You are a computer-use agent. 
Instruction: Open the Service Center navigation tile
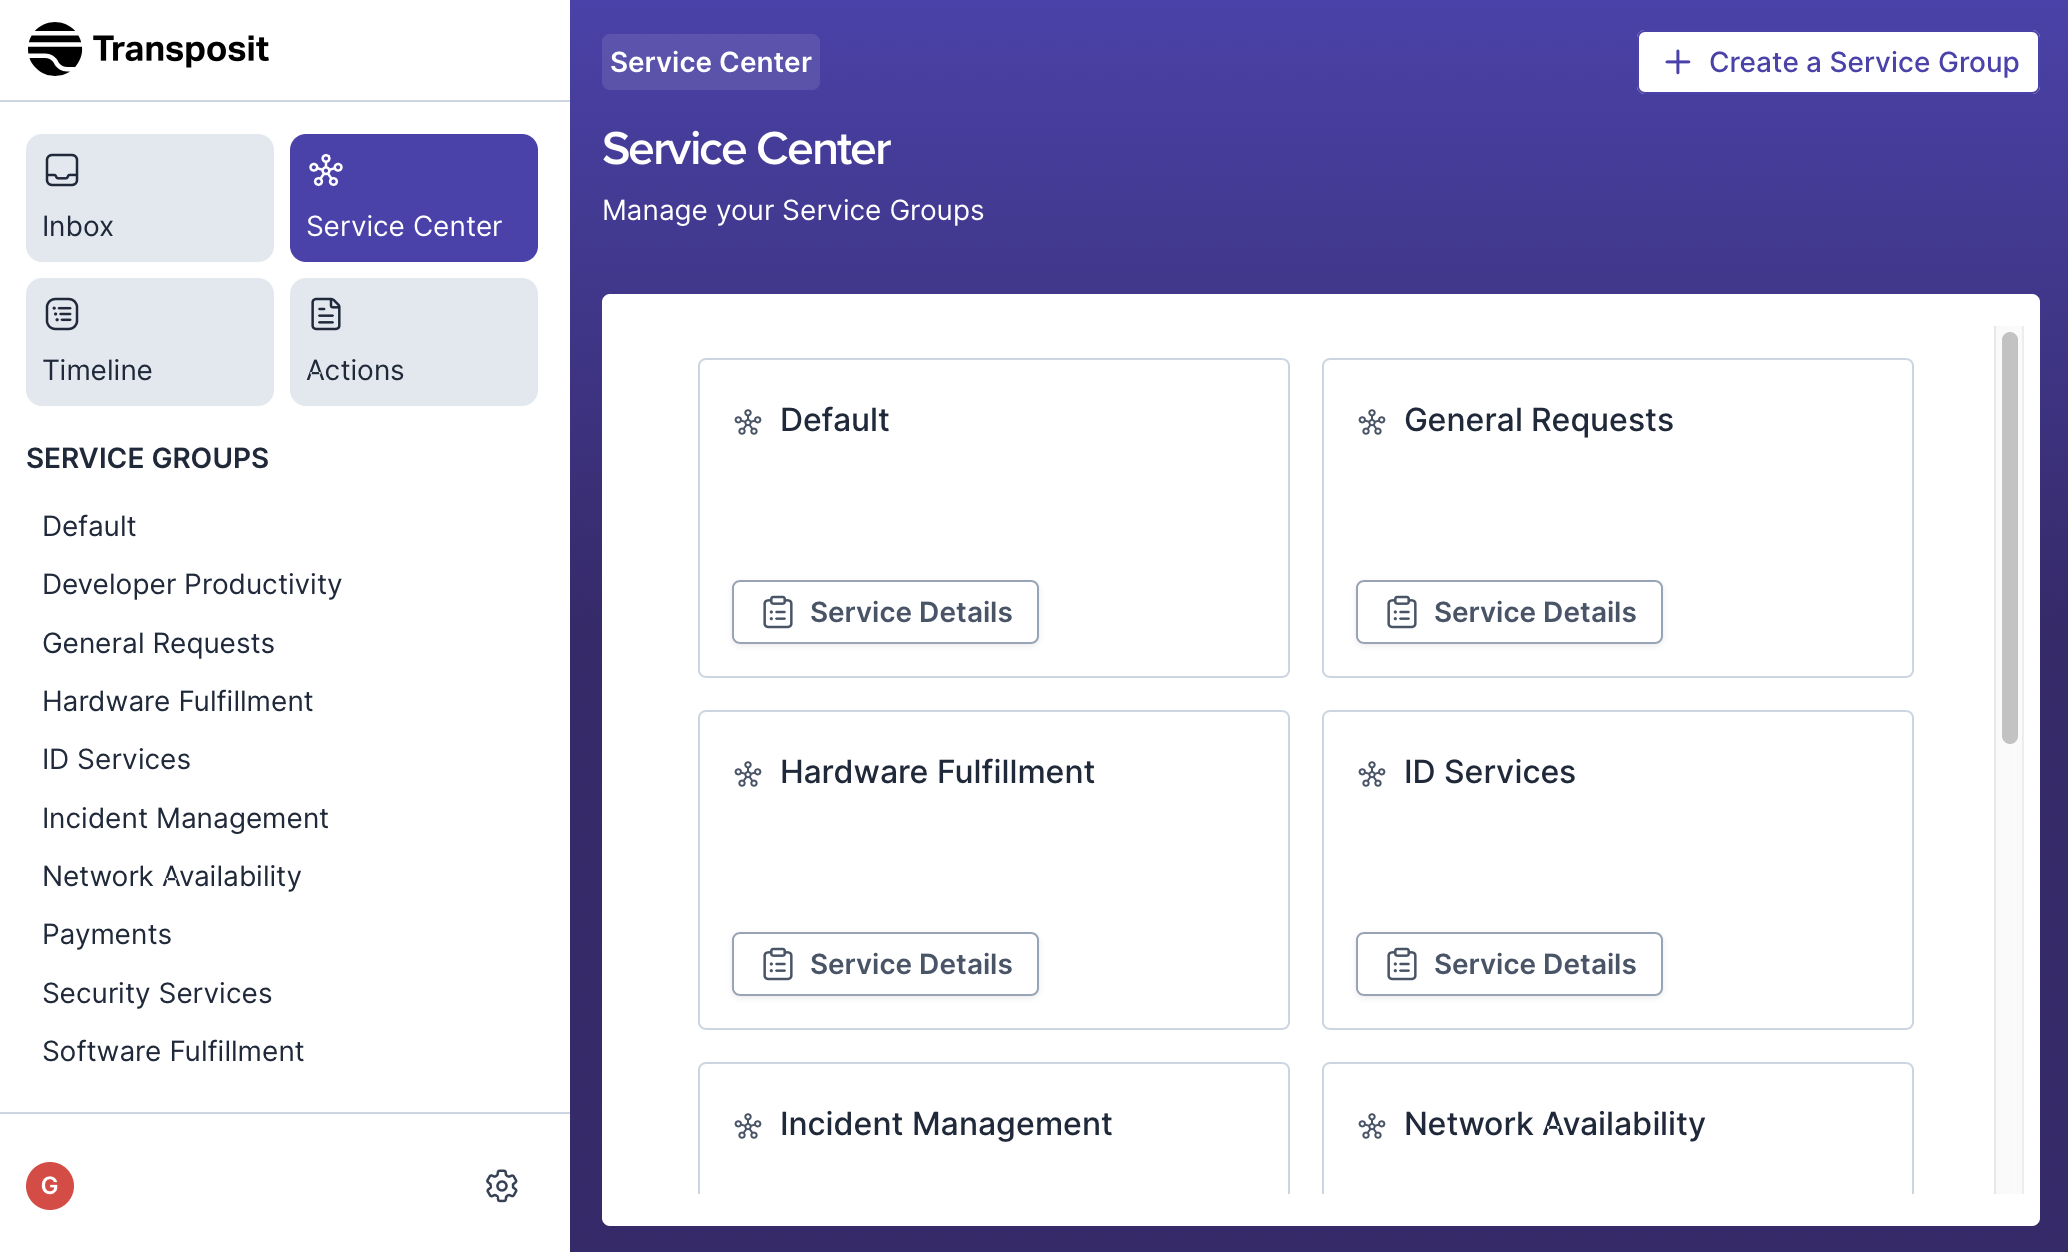(414, 198)
